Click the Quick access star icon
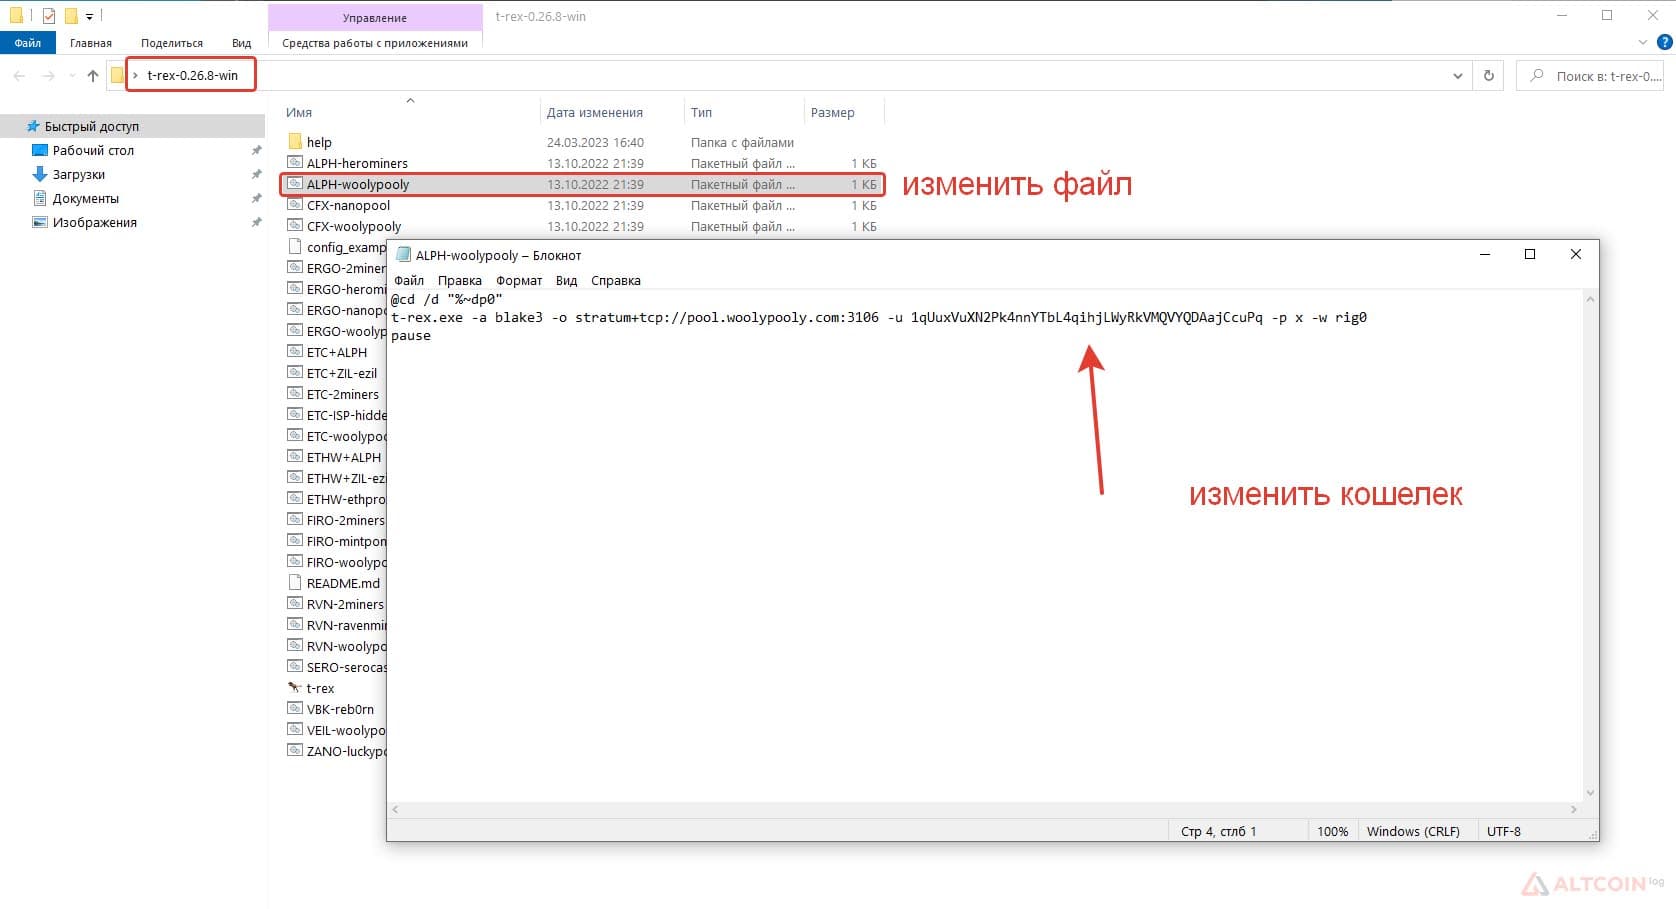The width and height of the screenshot is (1676, 909). tap(33, 126)
